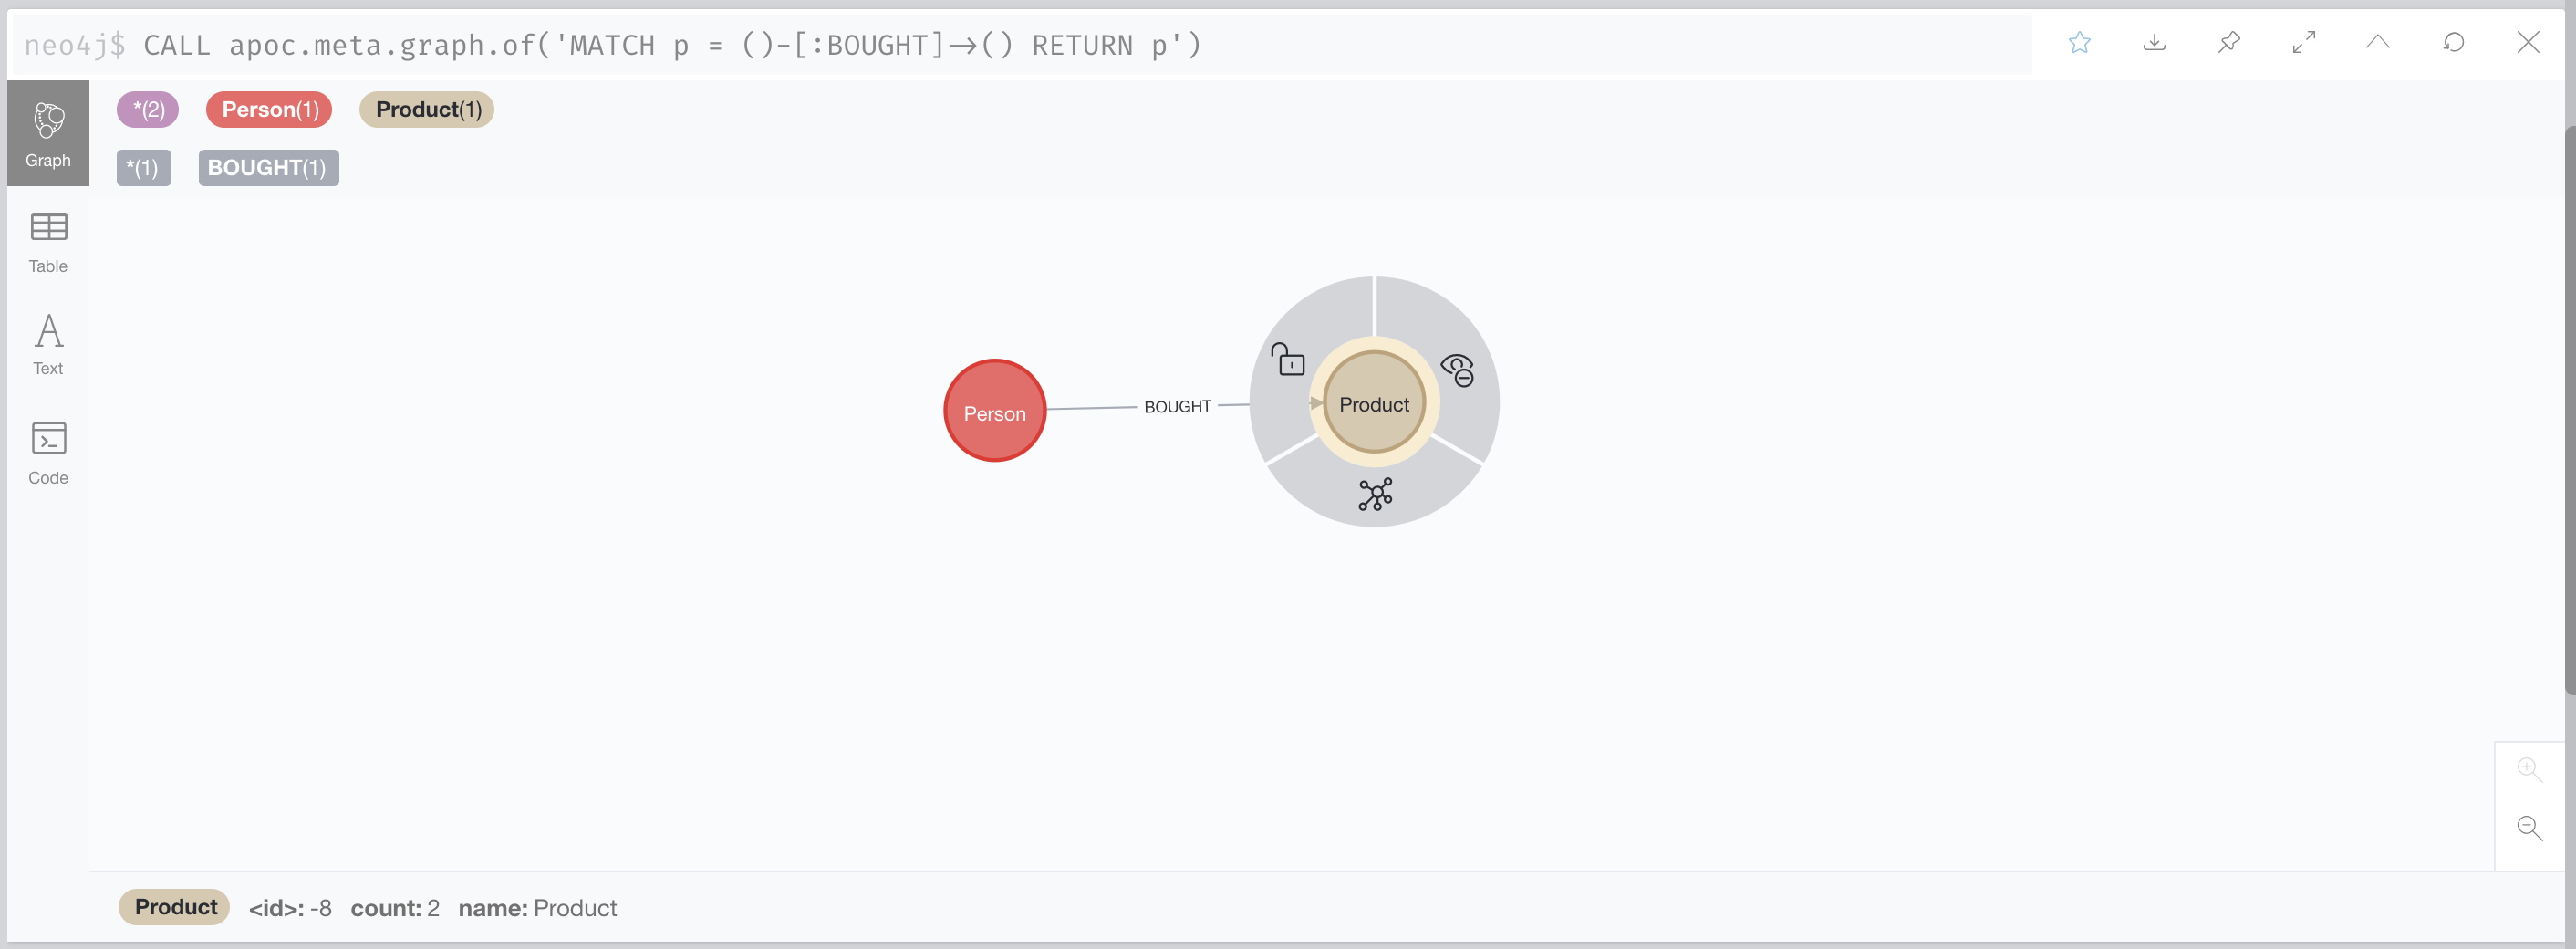Pin the result frame
The image size is (2576, 949).
click(2229, 43)
